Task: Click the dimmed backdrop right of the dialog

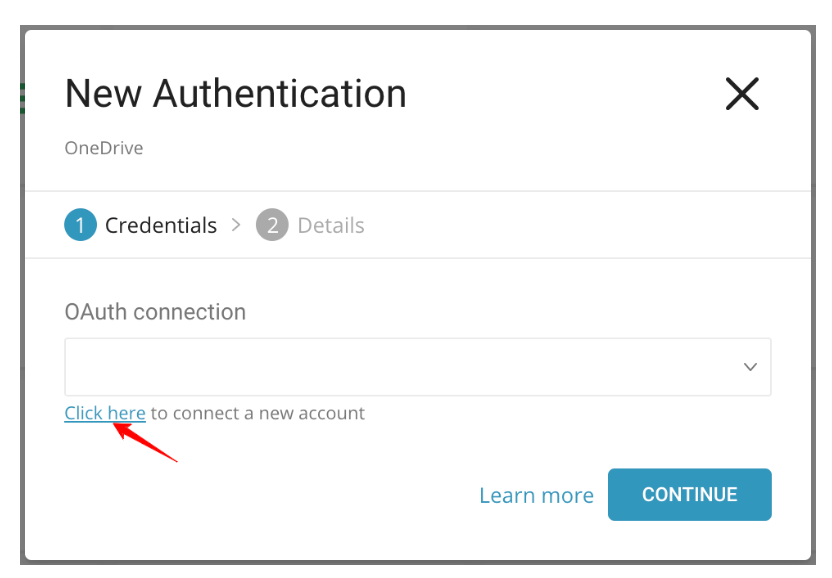Action: [822, 300]
